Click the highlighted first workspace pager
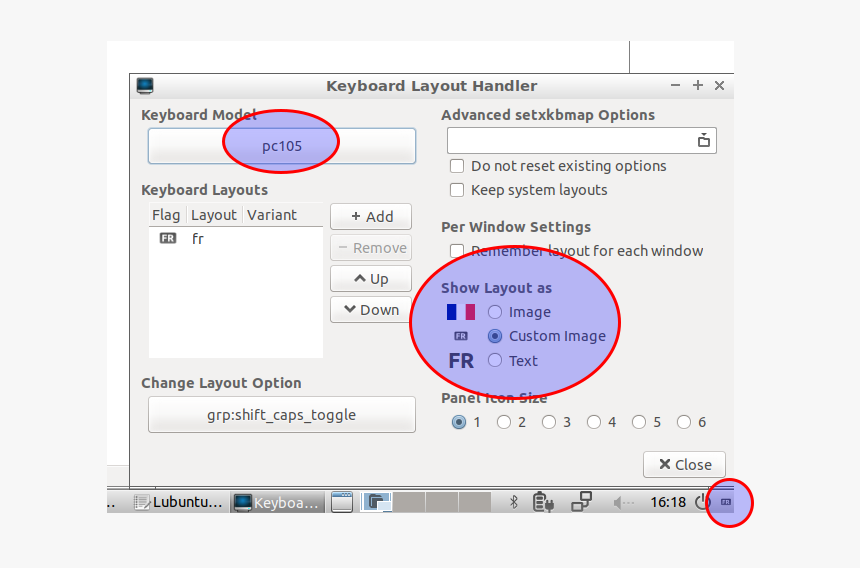The height and width of the screenshot is (568, 860). click(x=376, y=502)
